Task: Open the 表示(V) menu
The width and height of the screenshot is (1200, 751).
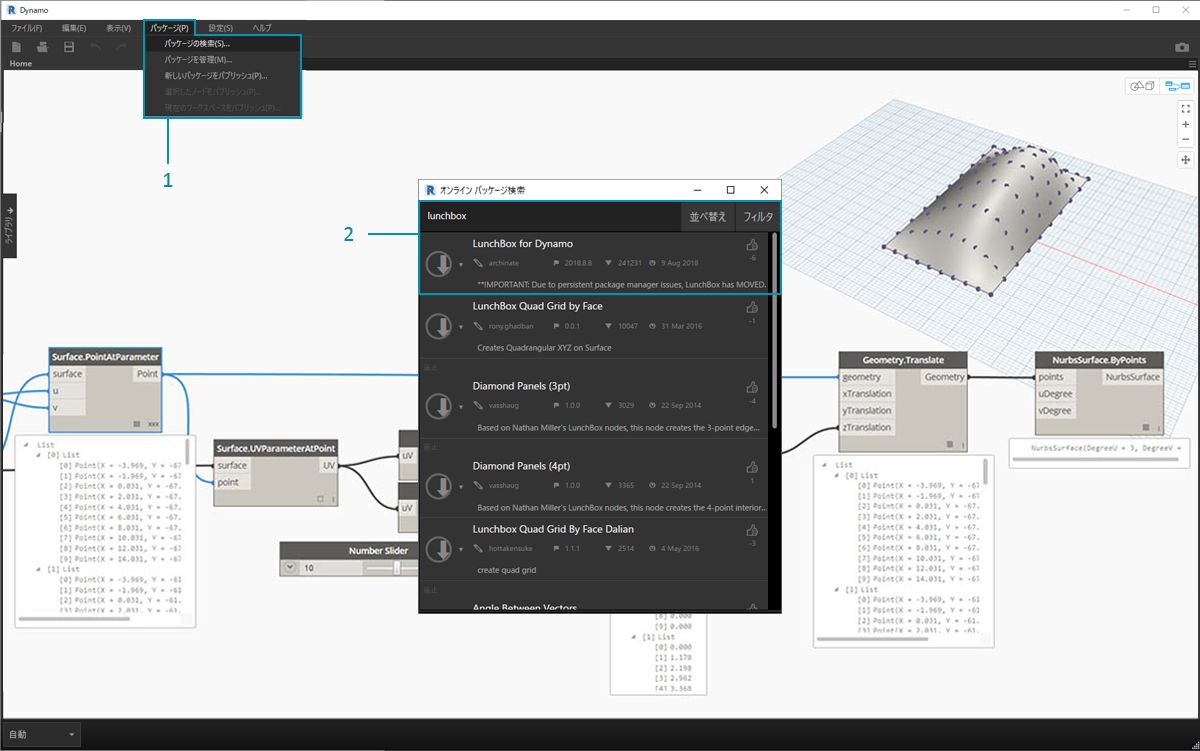Action: coord(118,27)
